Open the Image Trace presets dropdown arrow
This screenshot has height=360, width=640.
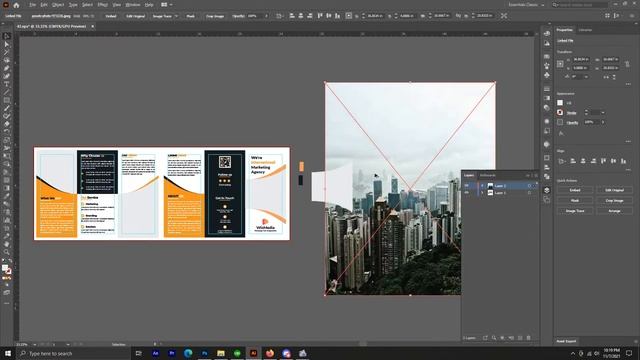pyautogui.click(x=176, y=16)
